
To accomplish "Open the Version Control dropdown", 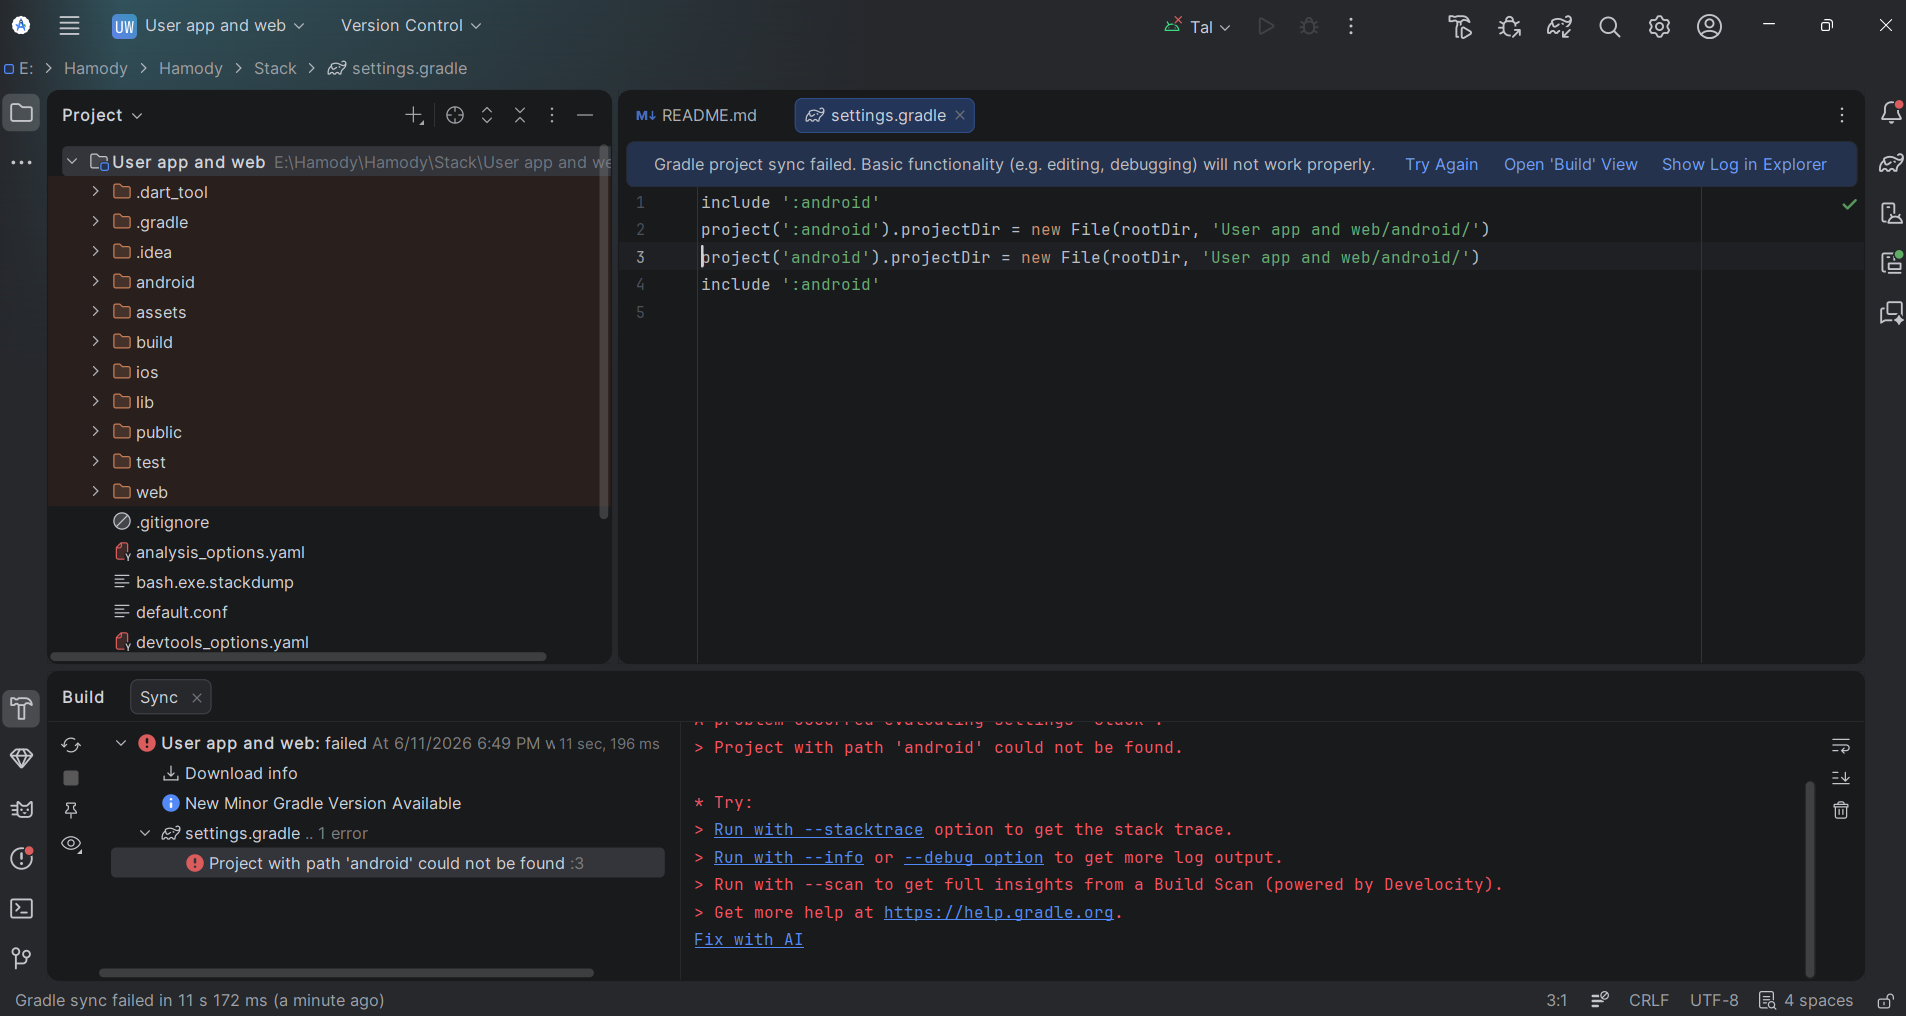I will pyautogui.click(x=411, y=26).
